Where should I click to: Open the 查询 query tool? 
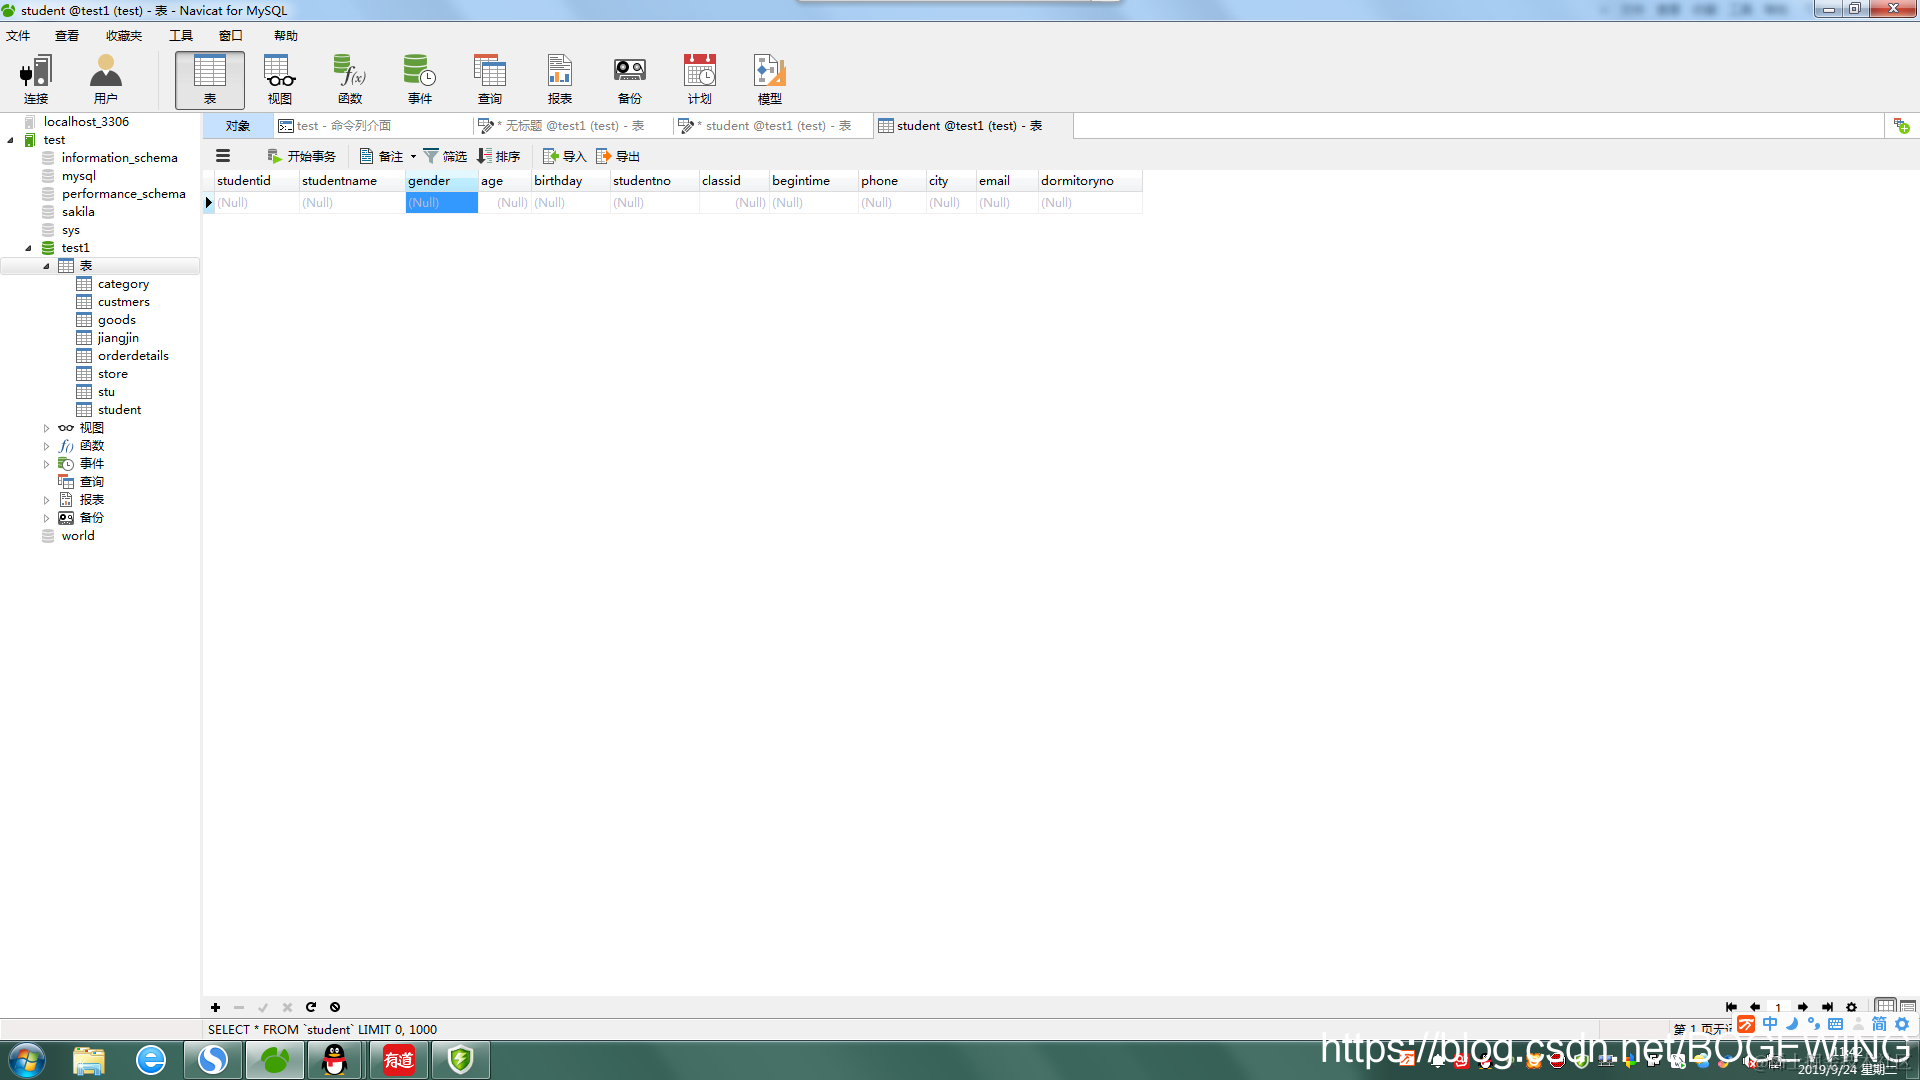[490, 80]
